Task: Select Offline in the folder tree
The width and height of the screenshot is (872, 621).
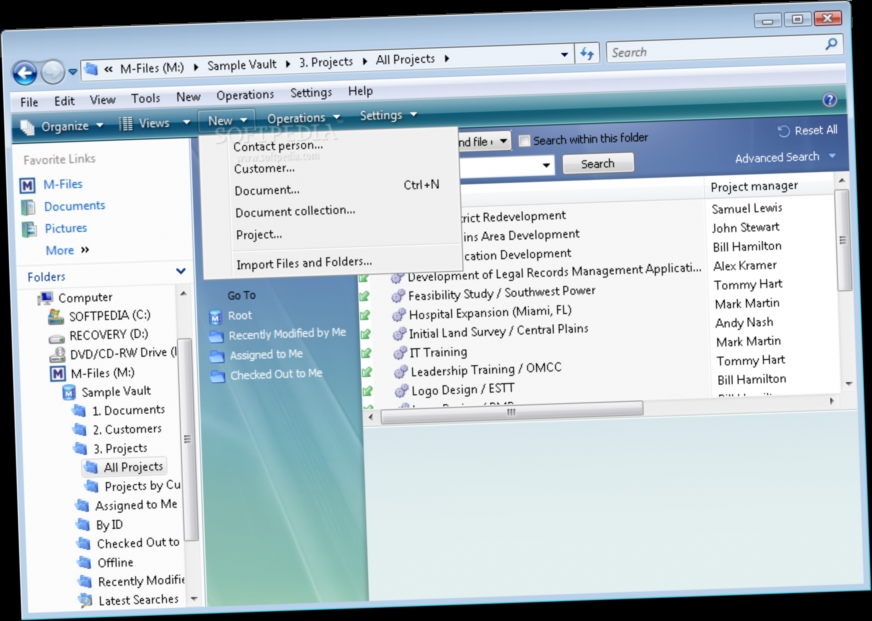Action: tap(115, 563)
